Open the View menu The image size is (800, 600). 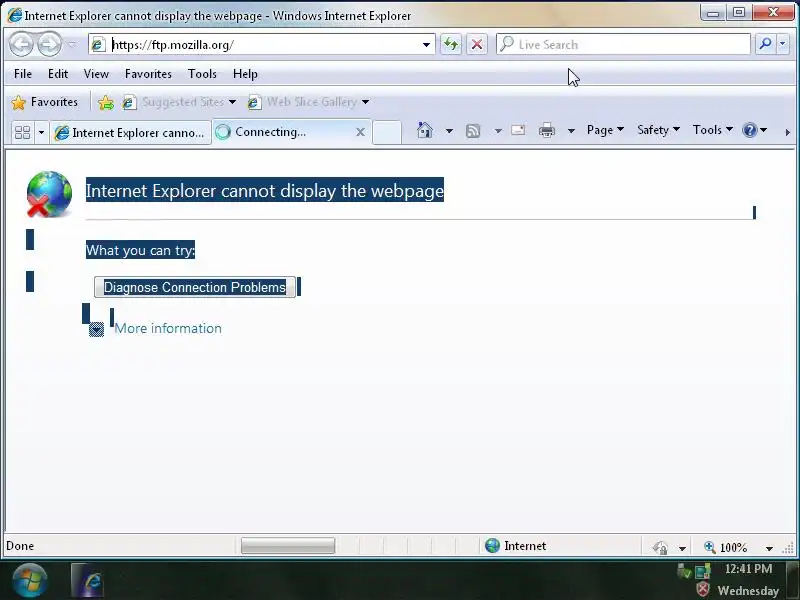click(96, 74)
